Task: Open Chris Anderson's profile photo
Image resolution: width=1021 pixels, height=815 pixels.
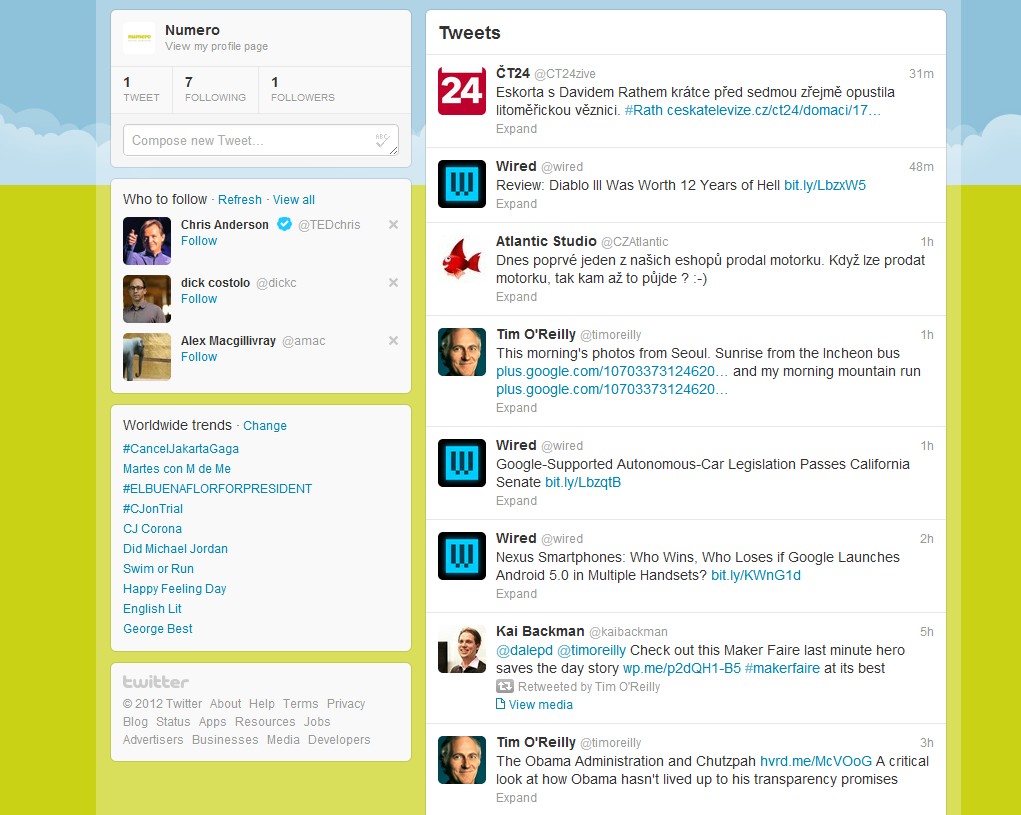Action: [147, 241]
